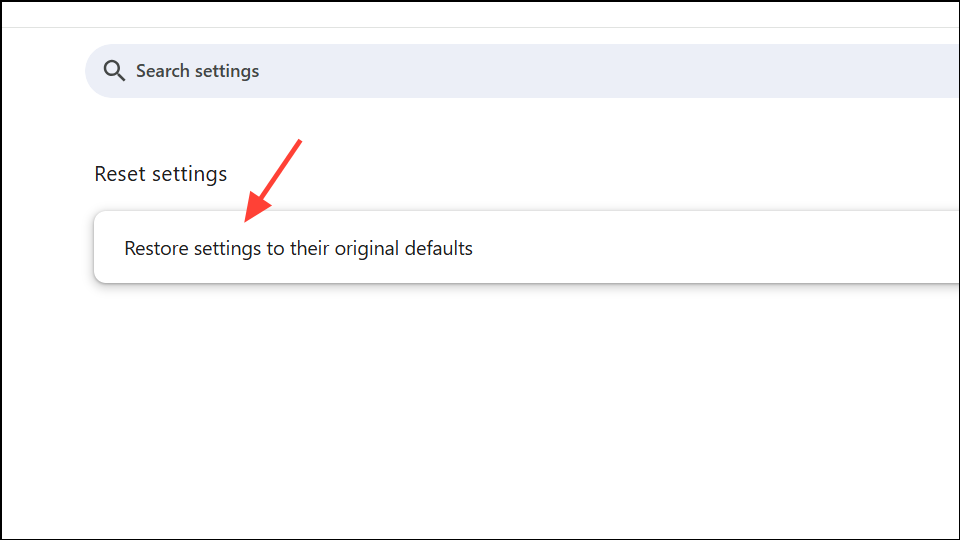Focus the Search settings field

point(522,71)
